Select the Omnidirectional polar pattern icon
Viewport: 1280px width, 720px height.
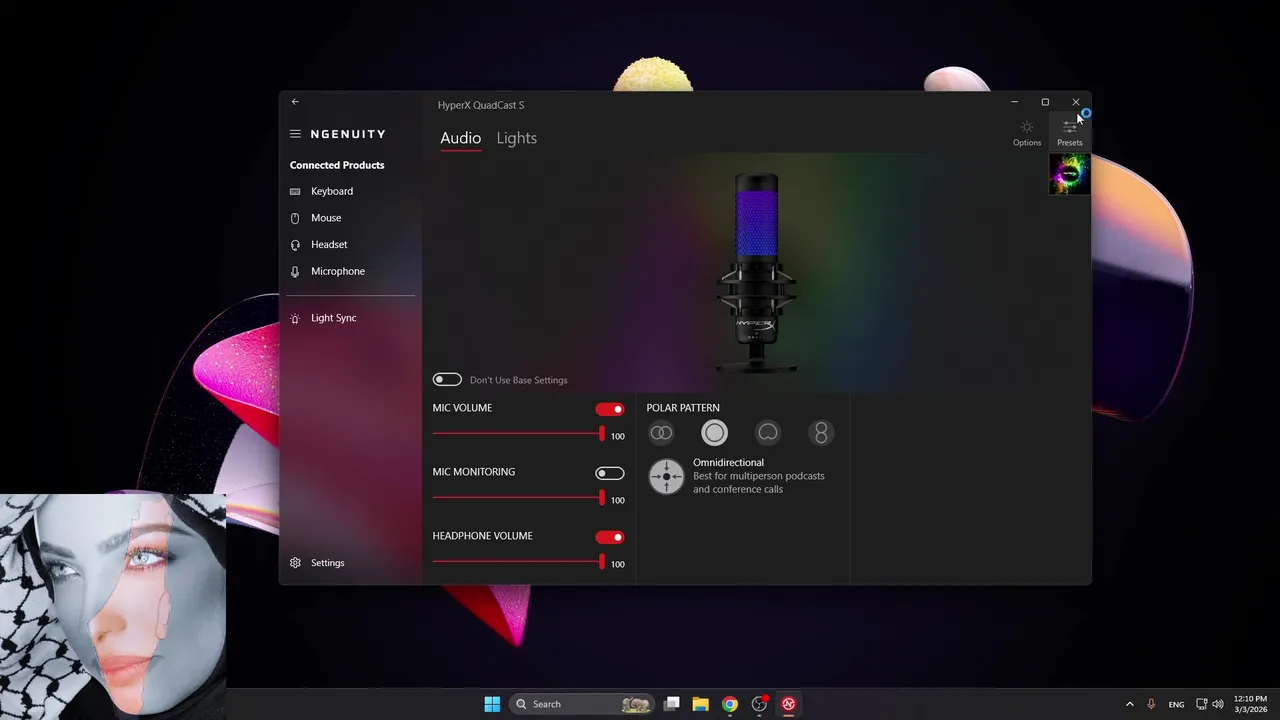click(x=714, y=433)
